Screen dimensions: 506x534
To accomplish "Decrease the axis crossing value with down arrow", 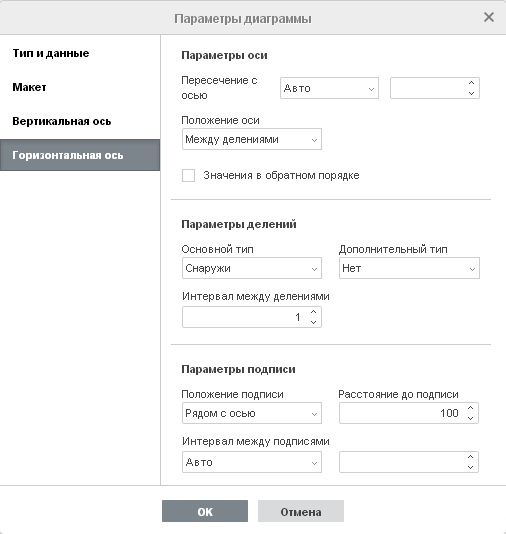I will click(471, 93).
